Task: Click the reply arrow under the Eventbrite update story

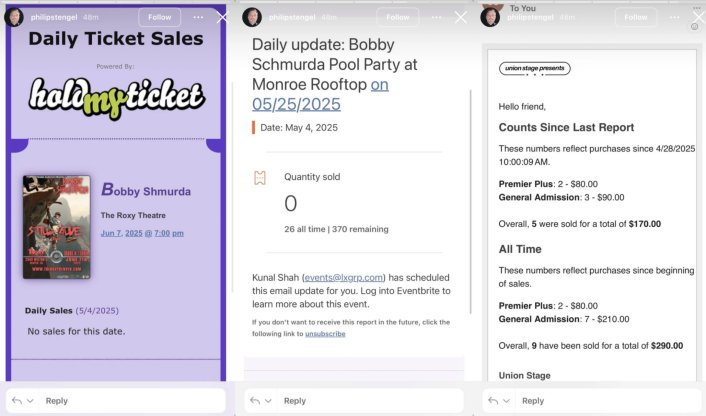Action: coord(254,400)
